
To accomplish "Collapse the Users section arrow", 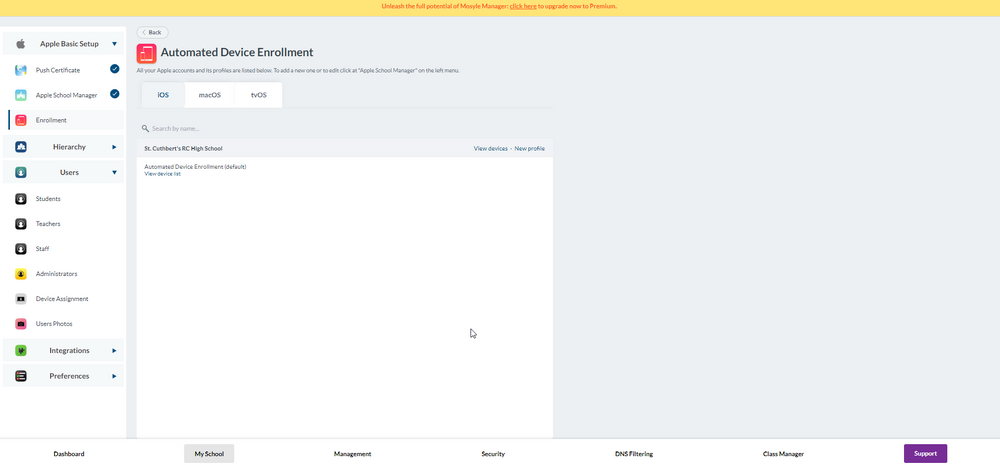I will pos(114,172).
